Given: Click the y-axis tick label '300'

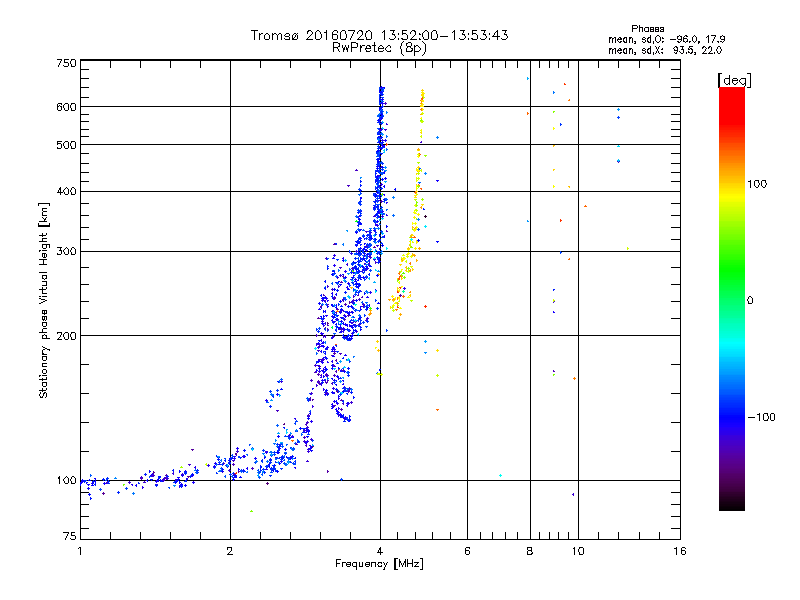Looking at the screenshot, I should click(66, 251).
